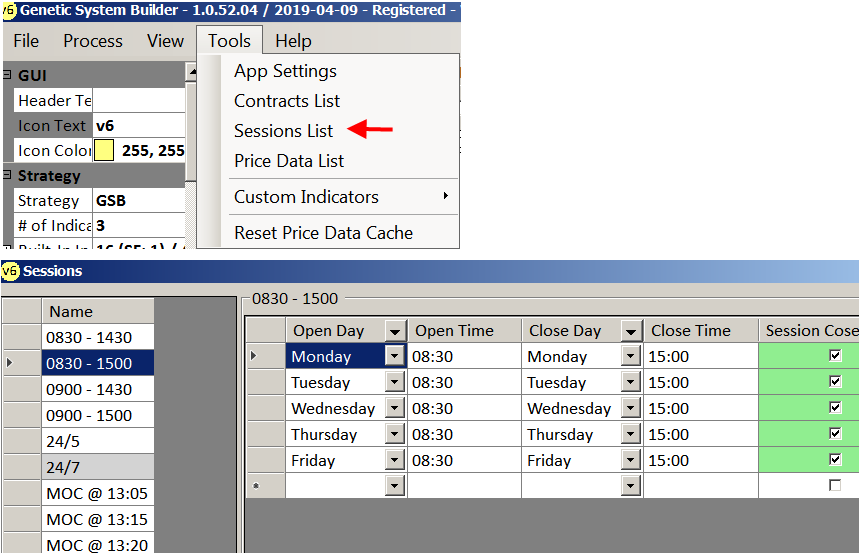Open the Open Day column header dropdown

point(395,331)
